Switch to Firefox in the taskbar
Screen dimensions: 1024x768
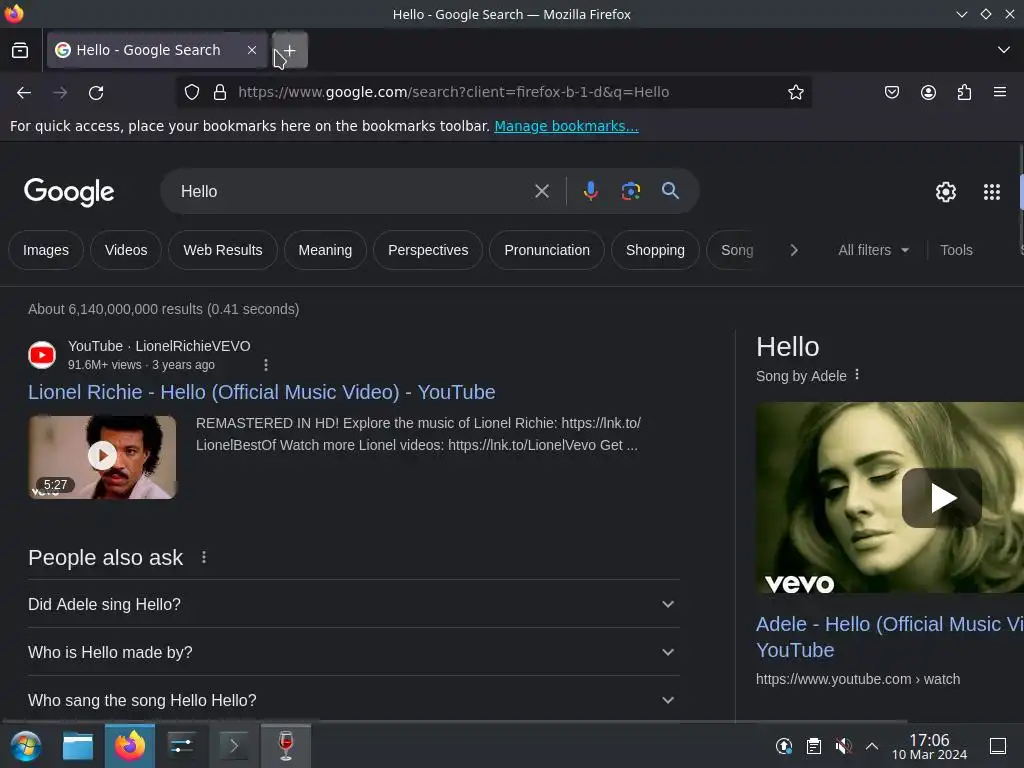coord(130,746)
